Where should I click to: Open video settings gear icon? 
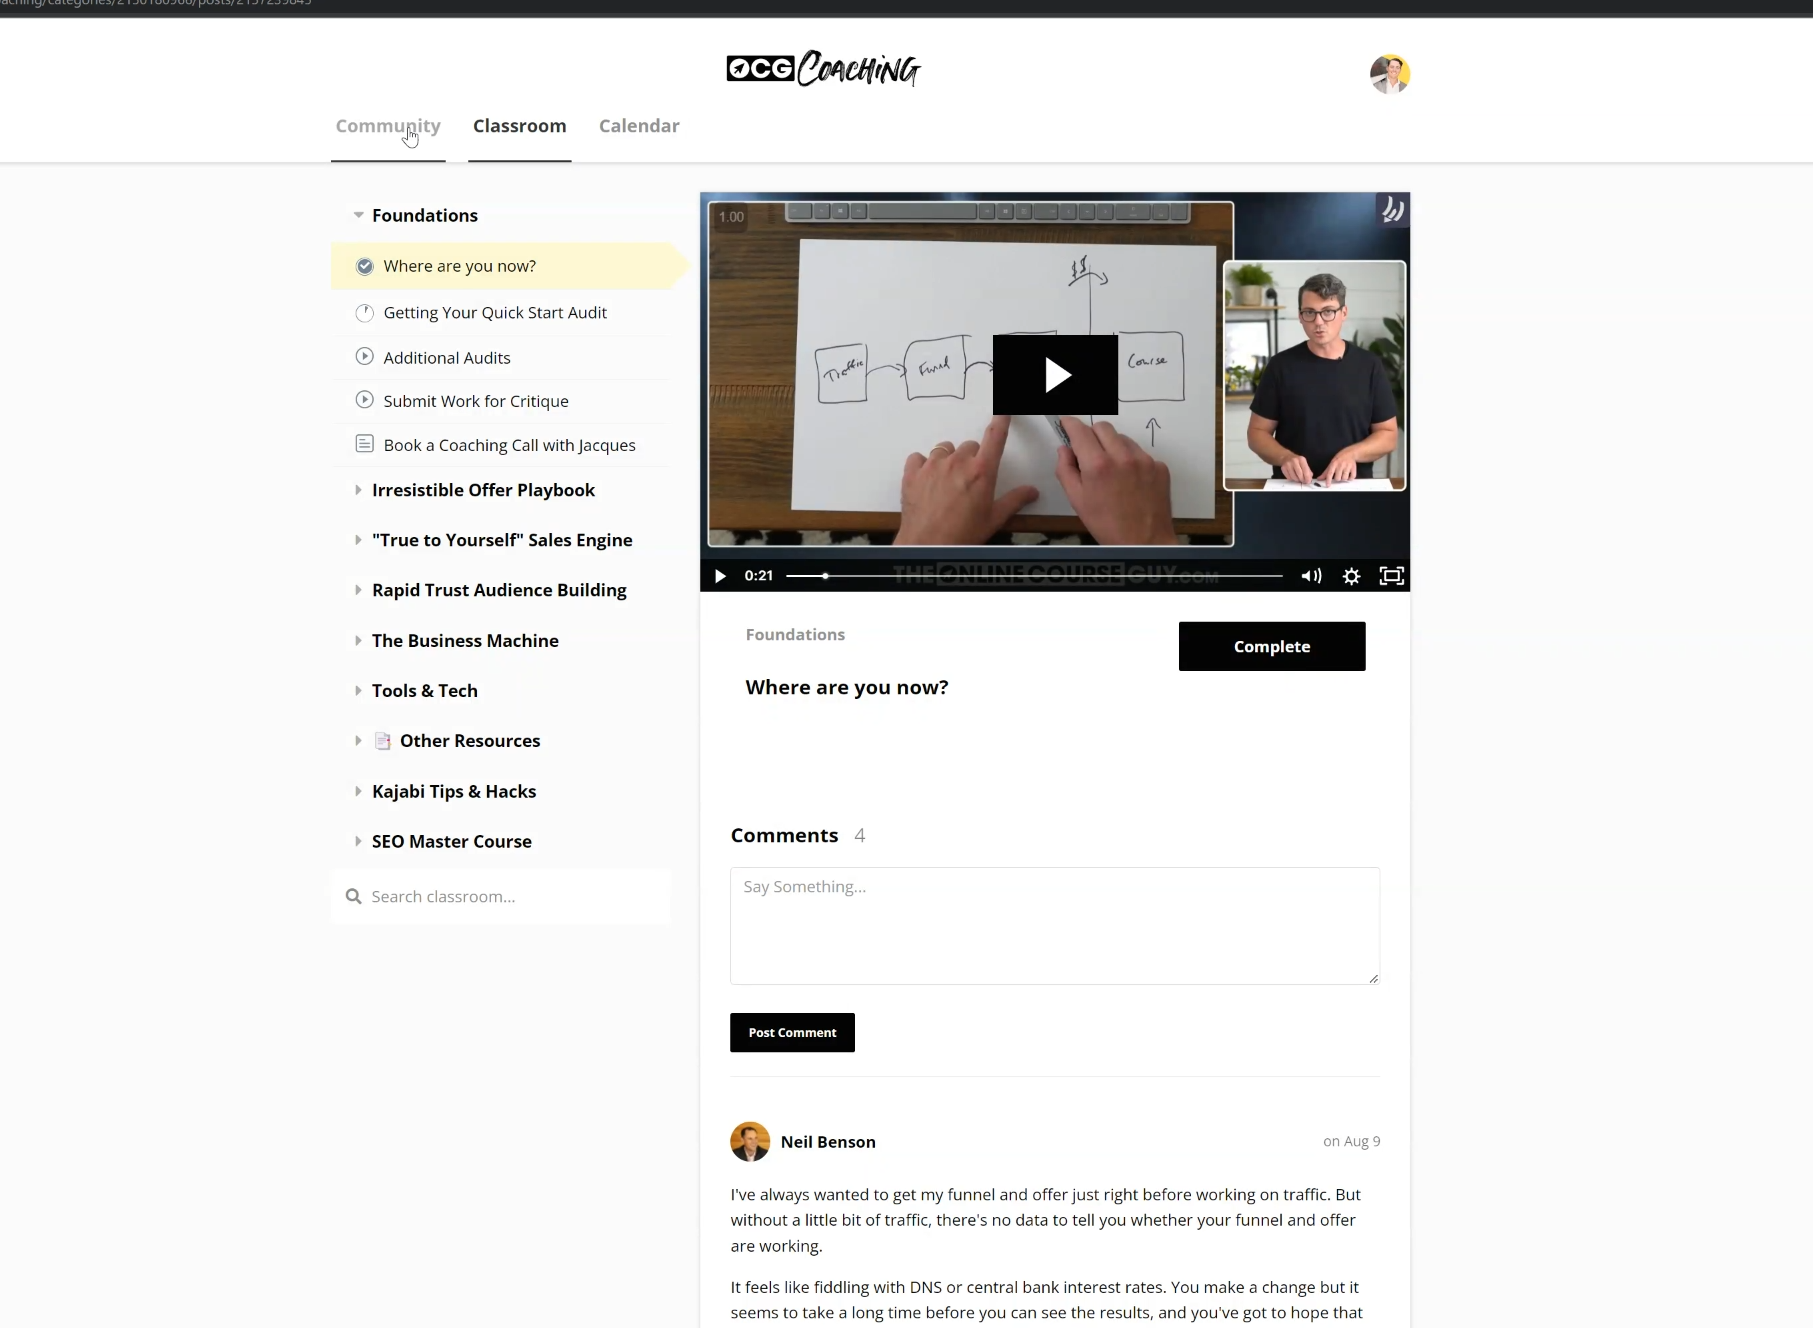[x=1351, y=576]
